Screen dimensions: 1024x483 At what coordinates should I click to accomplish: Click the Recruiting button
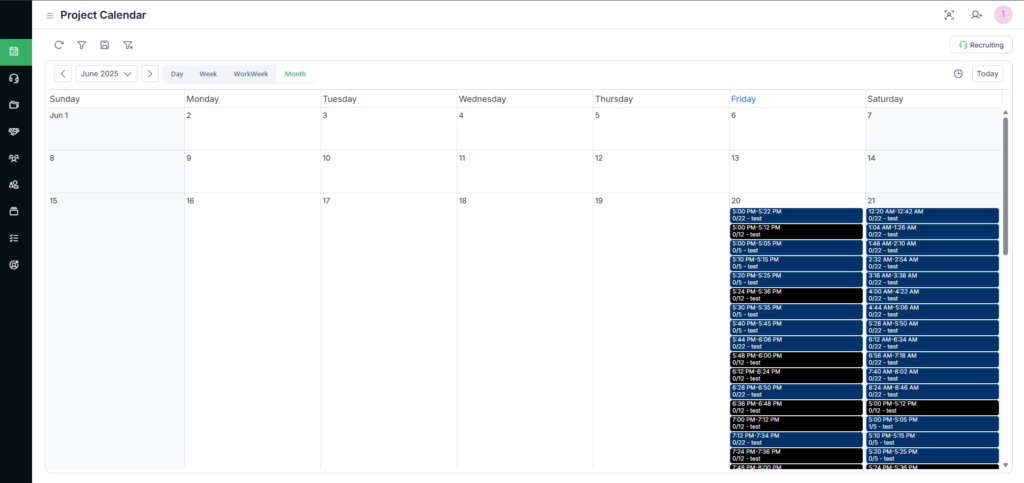[980, 45]
